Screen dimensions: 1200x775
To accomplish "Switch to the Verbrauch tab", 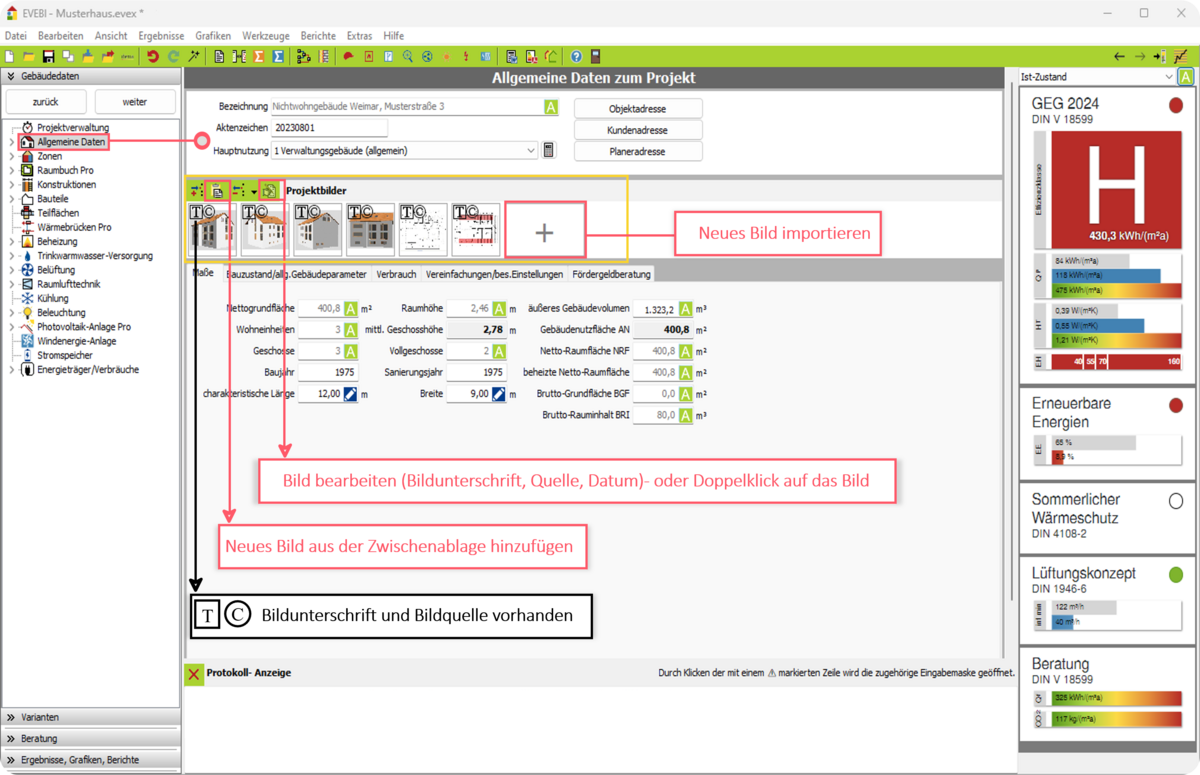I will point(396,274).
